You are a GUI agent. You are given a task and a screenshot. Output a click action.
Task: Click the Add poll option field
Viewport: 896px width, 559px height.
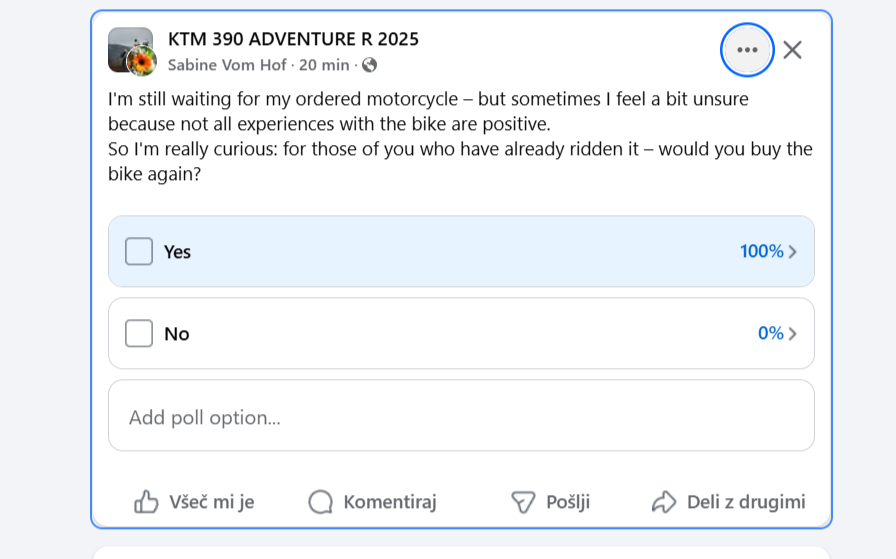tap(461, 416)
